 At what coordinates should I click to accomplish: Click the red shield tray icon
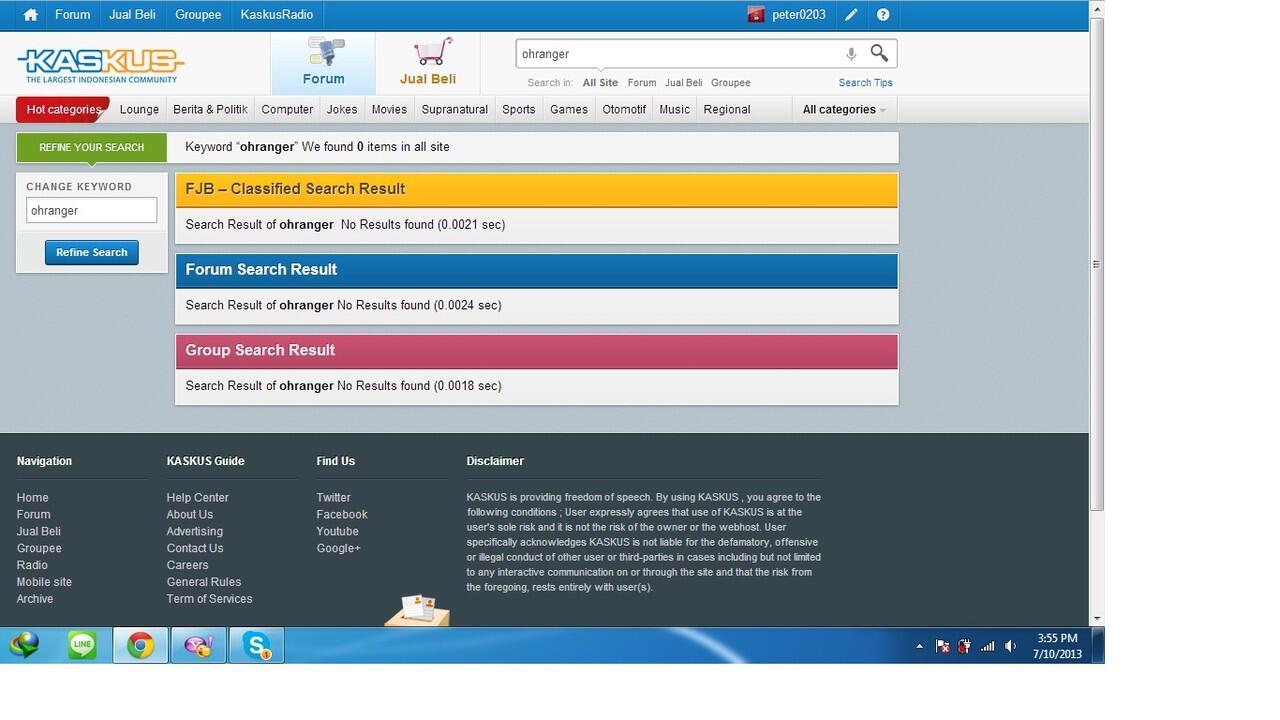point(965,647)
